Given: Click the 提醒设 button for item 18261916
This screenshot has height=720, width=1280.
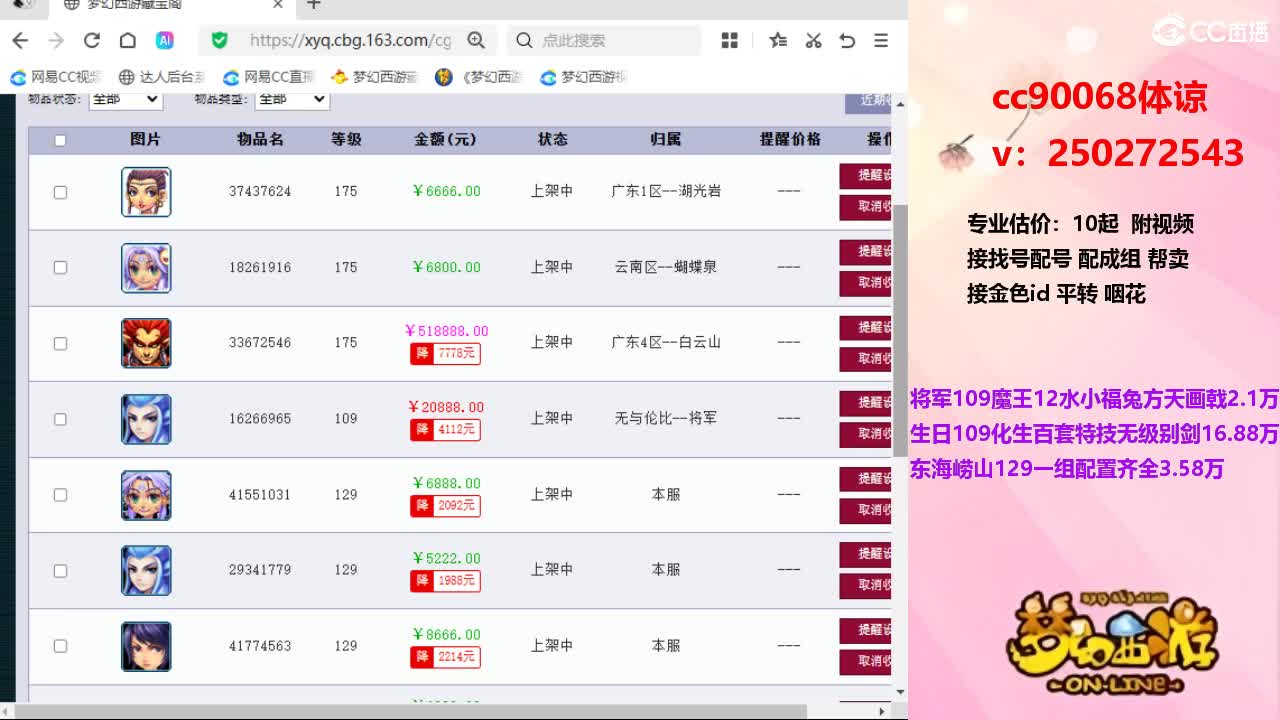Looking at the screenshot, I should pyautogui.click(x=865, y=251).
